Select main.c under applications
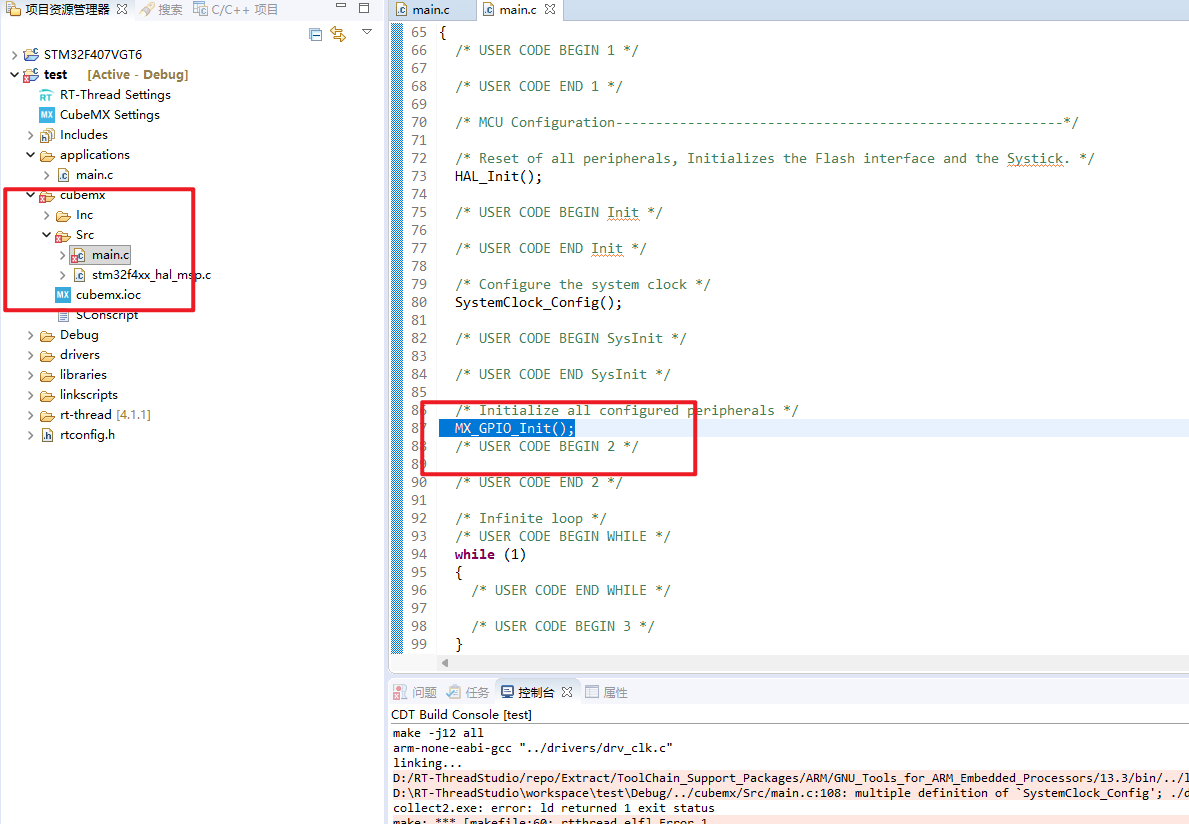 pyautogui.click(x=94, y=174)
